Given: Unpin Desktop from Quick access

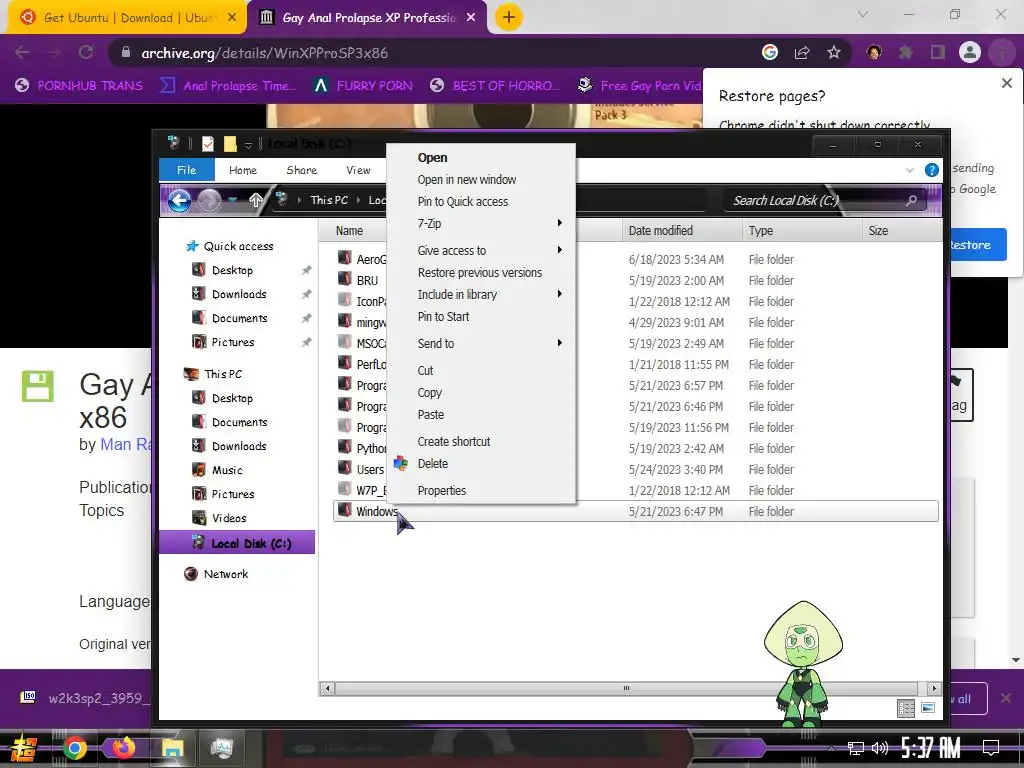Looking at the screenshot, I should pyautogui.click(x=306, y=270).
